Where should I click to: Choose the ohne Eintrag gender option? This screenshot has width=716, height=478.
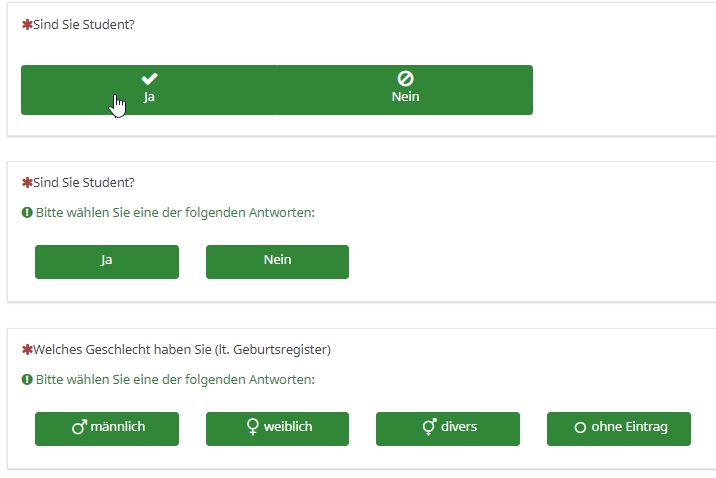618,428
